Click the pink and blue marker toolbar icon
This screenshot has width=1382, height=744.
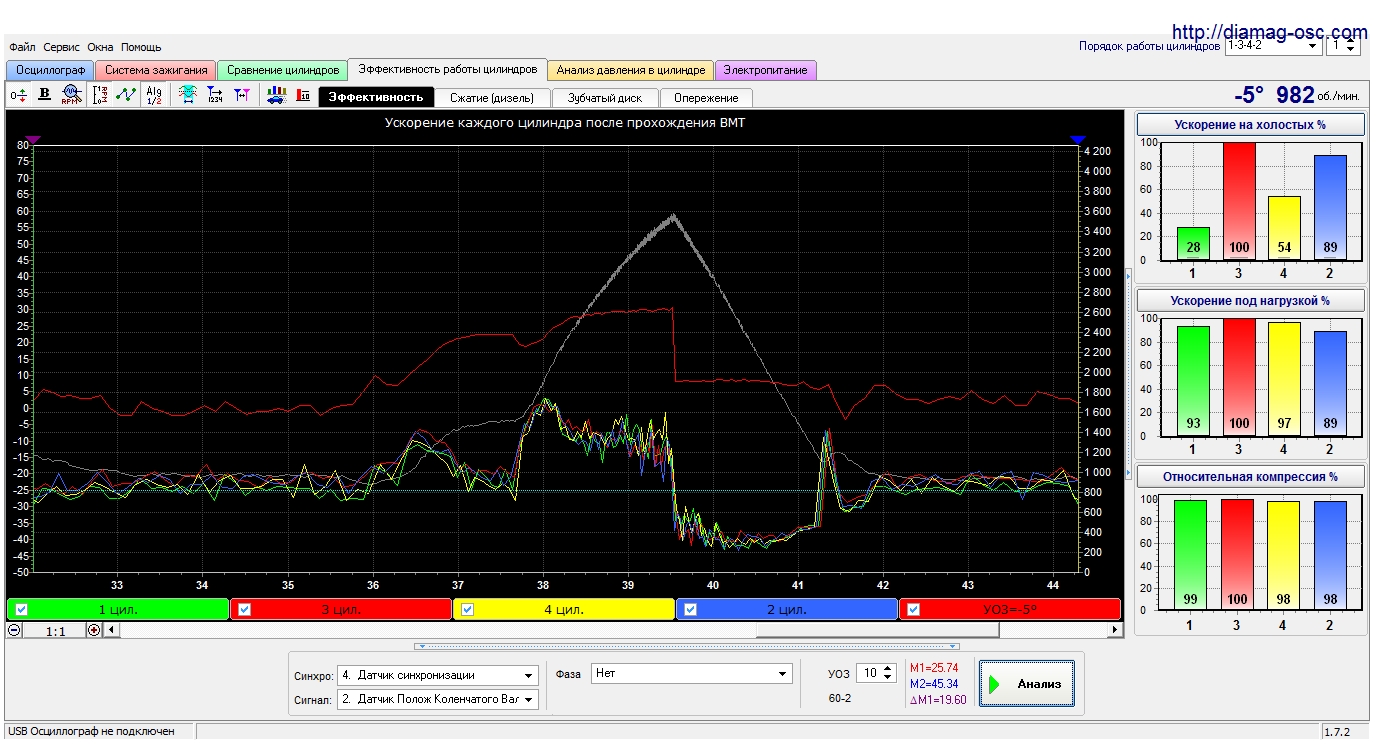point(241,95)
